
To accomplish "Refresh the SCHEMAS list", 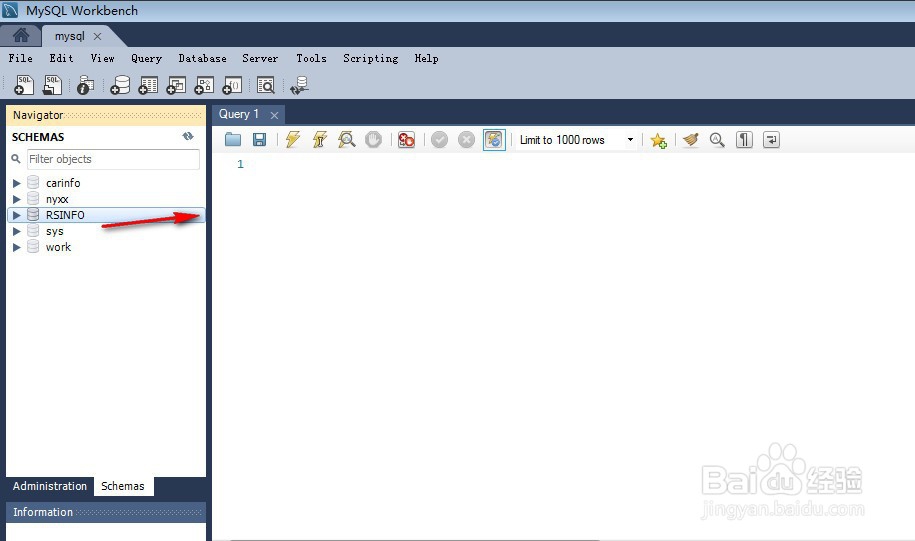I will [x=188, y=136].
